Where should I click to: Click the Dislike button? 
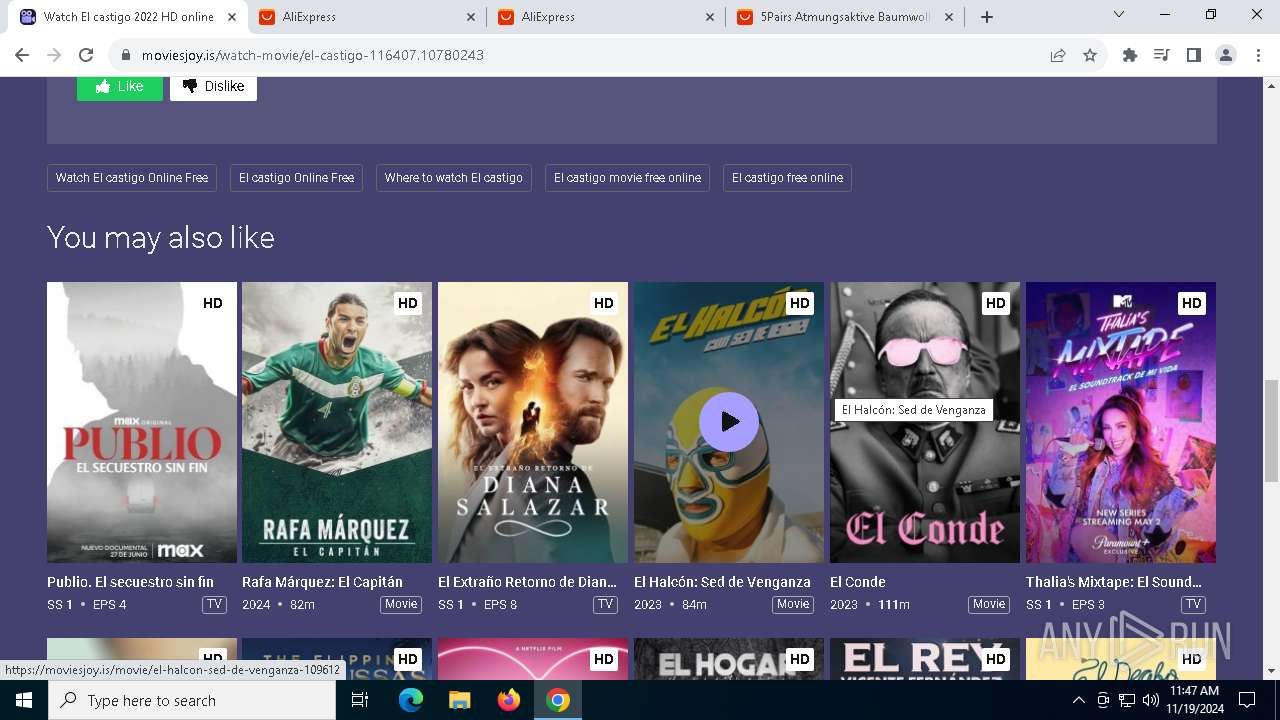click(x=213, y=86)
